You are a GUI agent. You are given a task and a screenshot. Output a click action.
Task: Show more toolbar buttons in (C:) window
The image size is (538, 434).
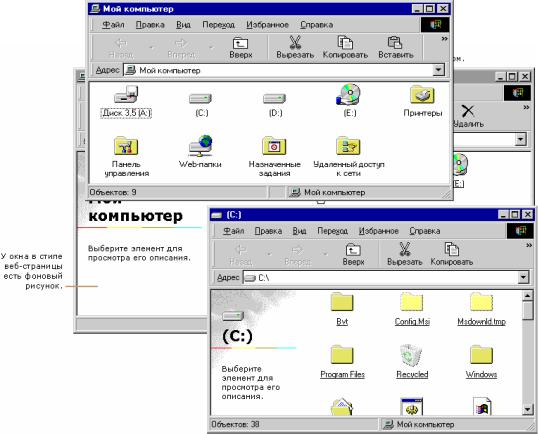(x=529, y=246)
